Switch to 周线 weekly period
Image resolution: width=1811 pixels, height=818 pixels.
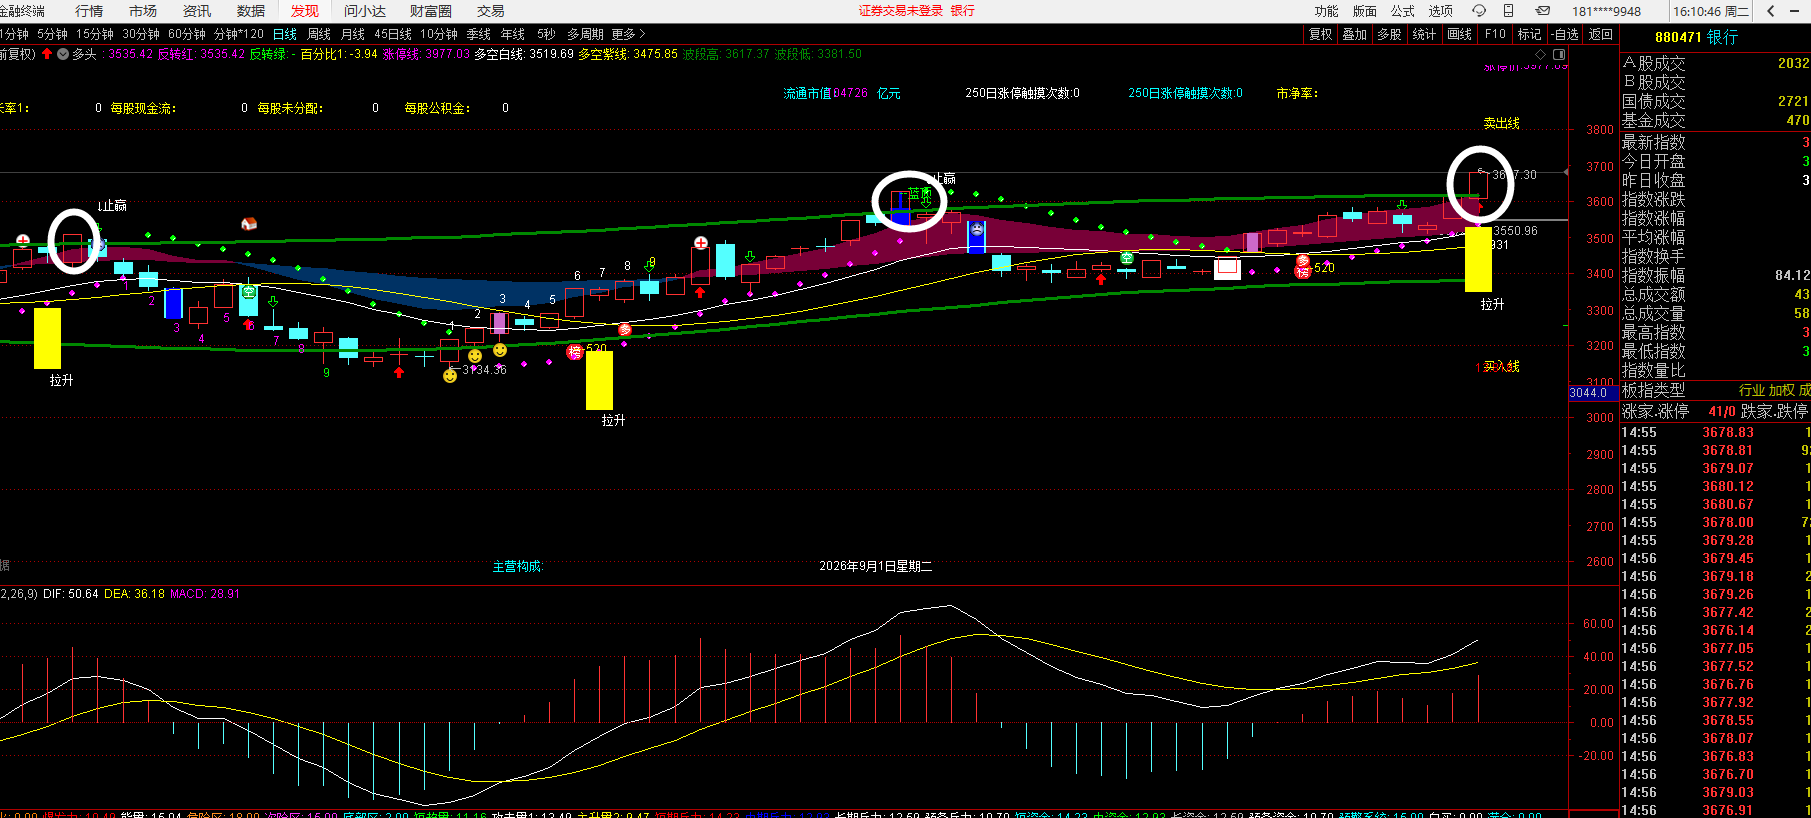point(319,34)
